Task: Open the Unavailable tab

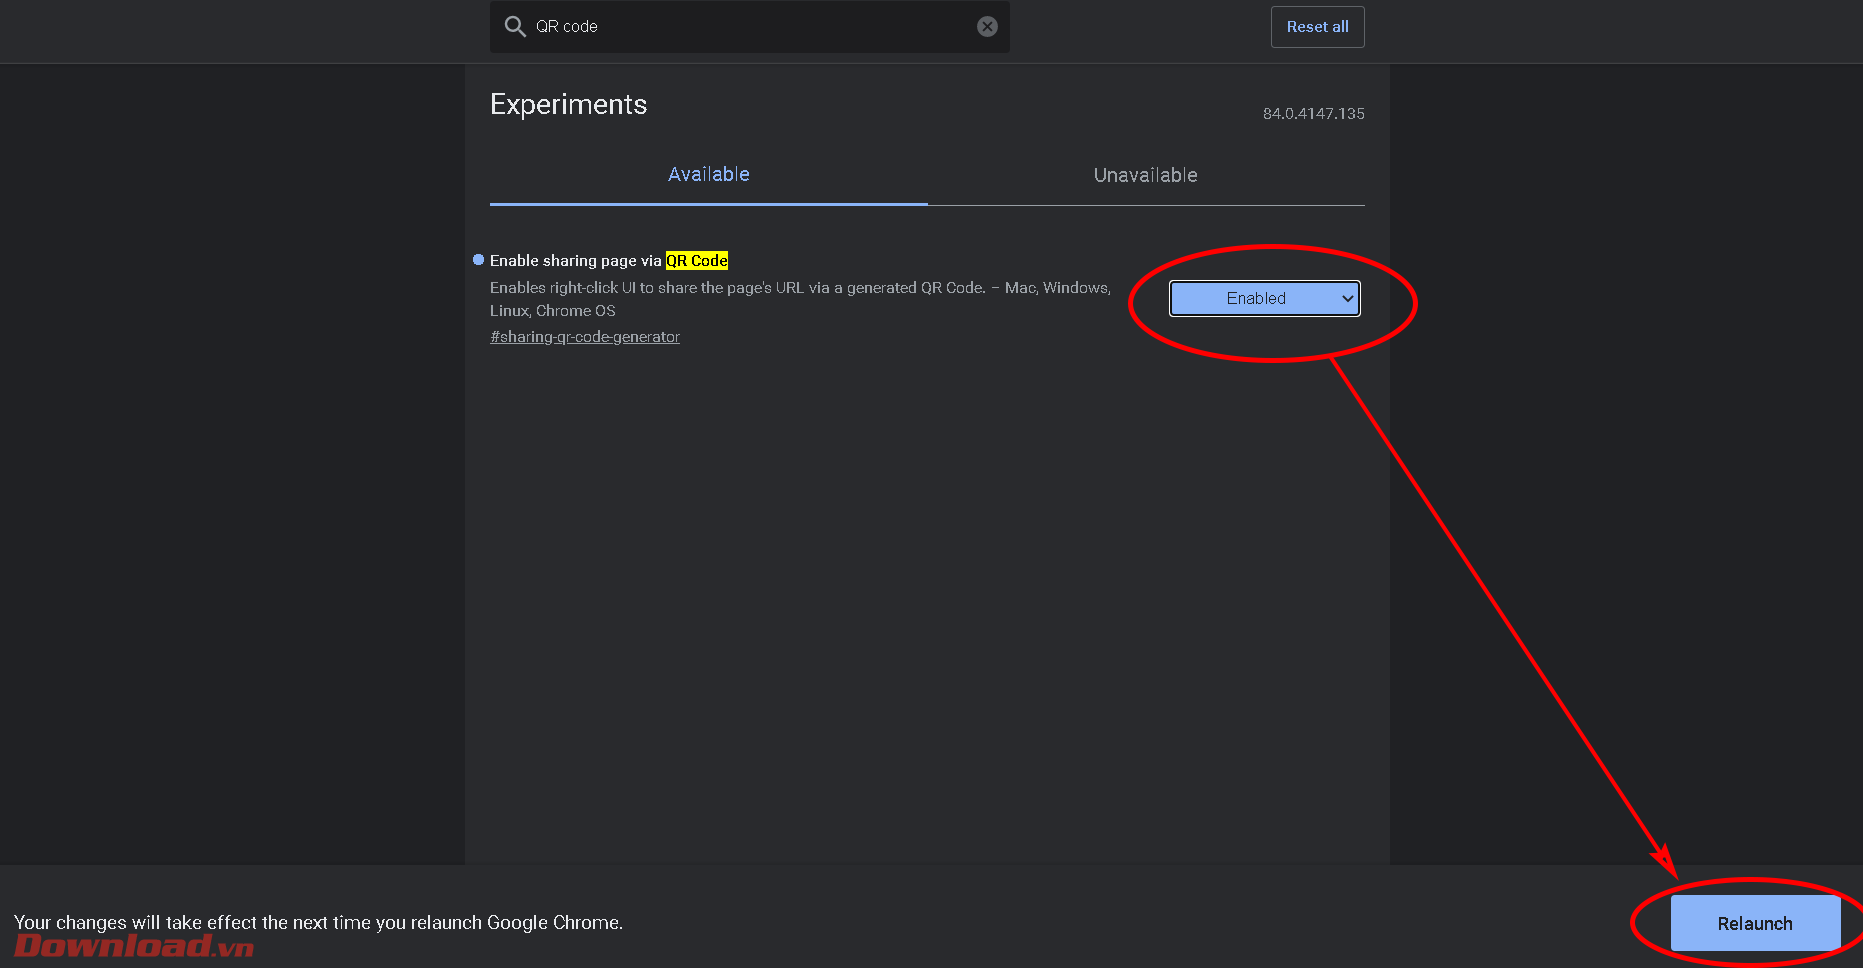Action: (1145, 176)
